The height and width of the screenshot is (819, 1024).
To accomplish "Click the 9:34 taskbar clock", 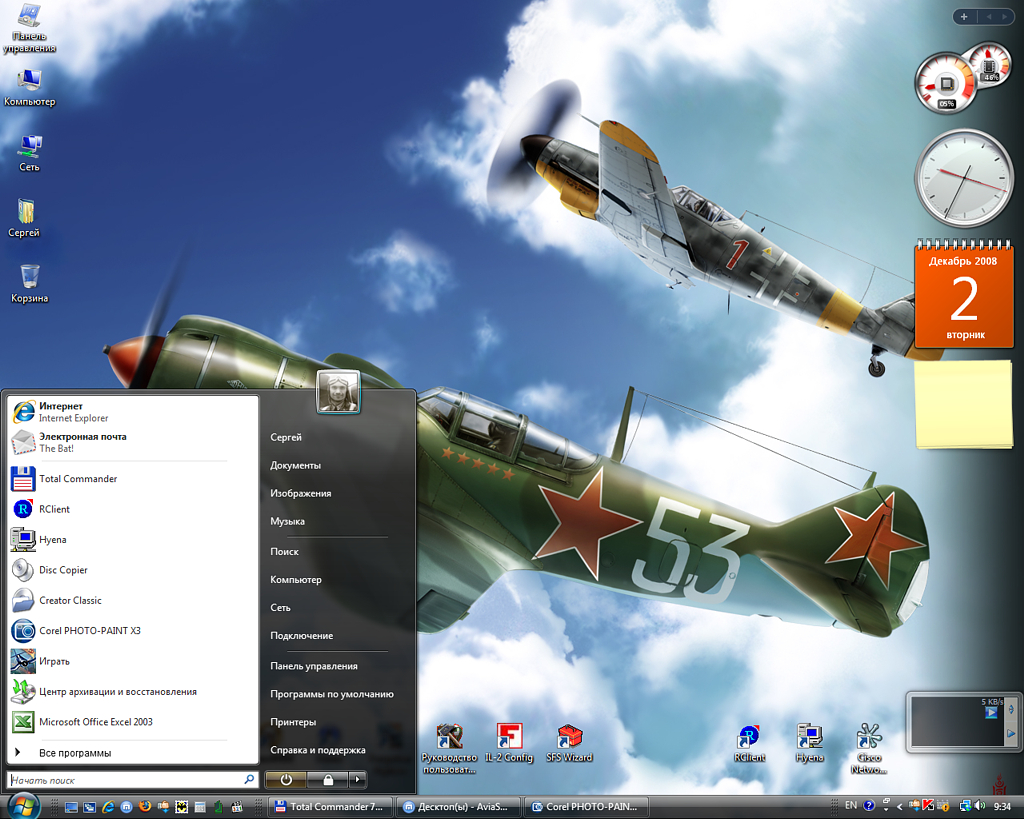I will tap(1002, 807).
